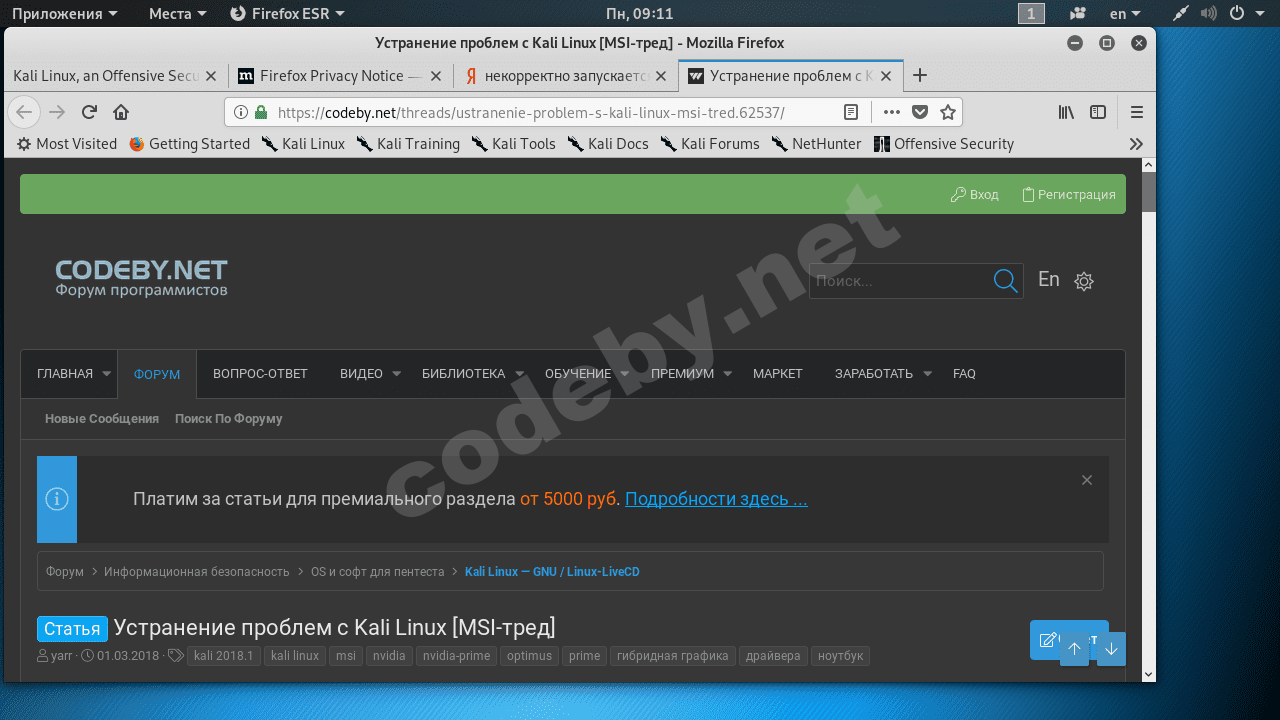Close the Firefox Privacy Notice tab
Screen dimensions: 1280x720
tap(436, 76)
